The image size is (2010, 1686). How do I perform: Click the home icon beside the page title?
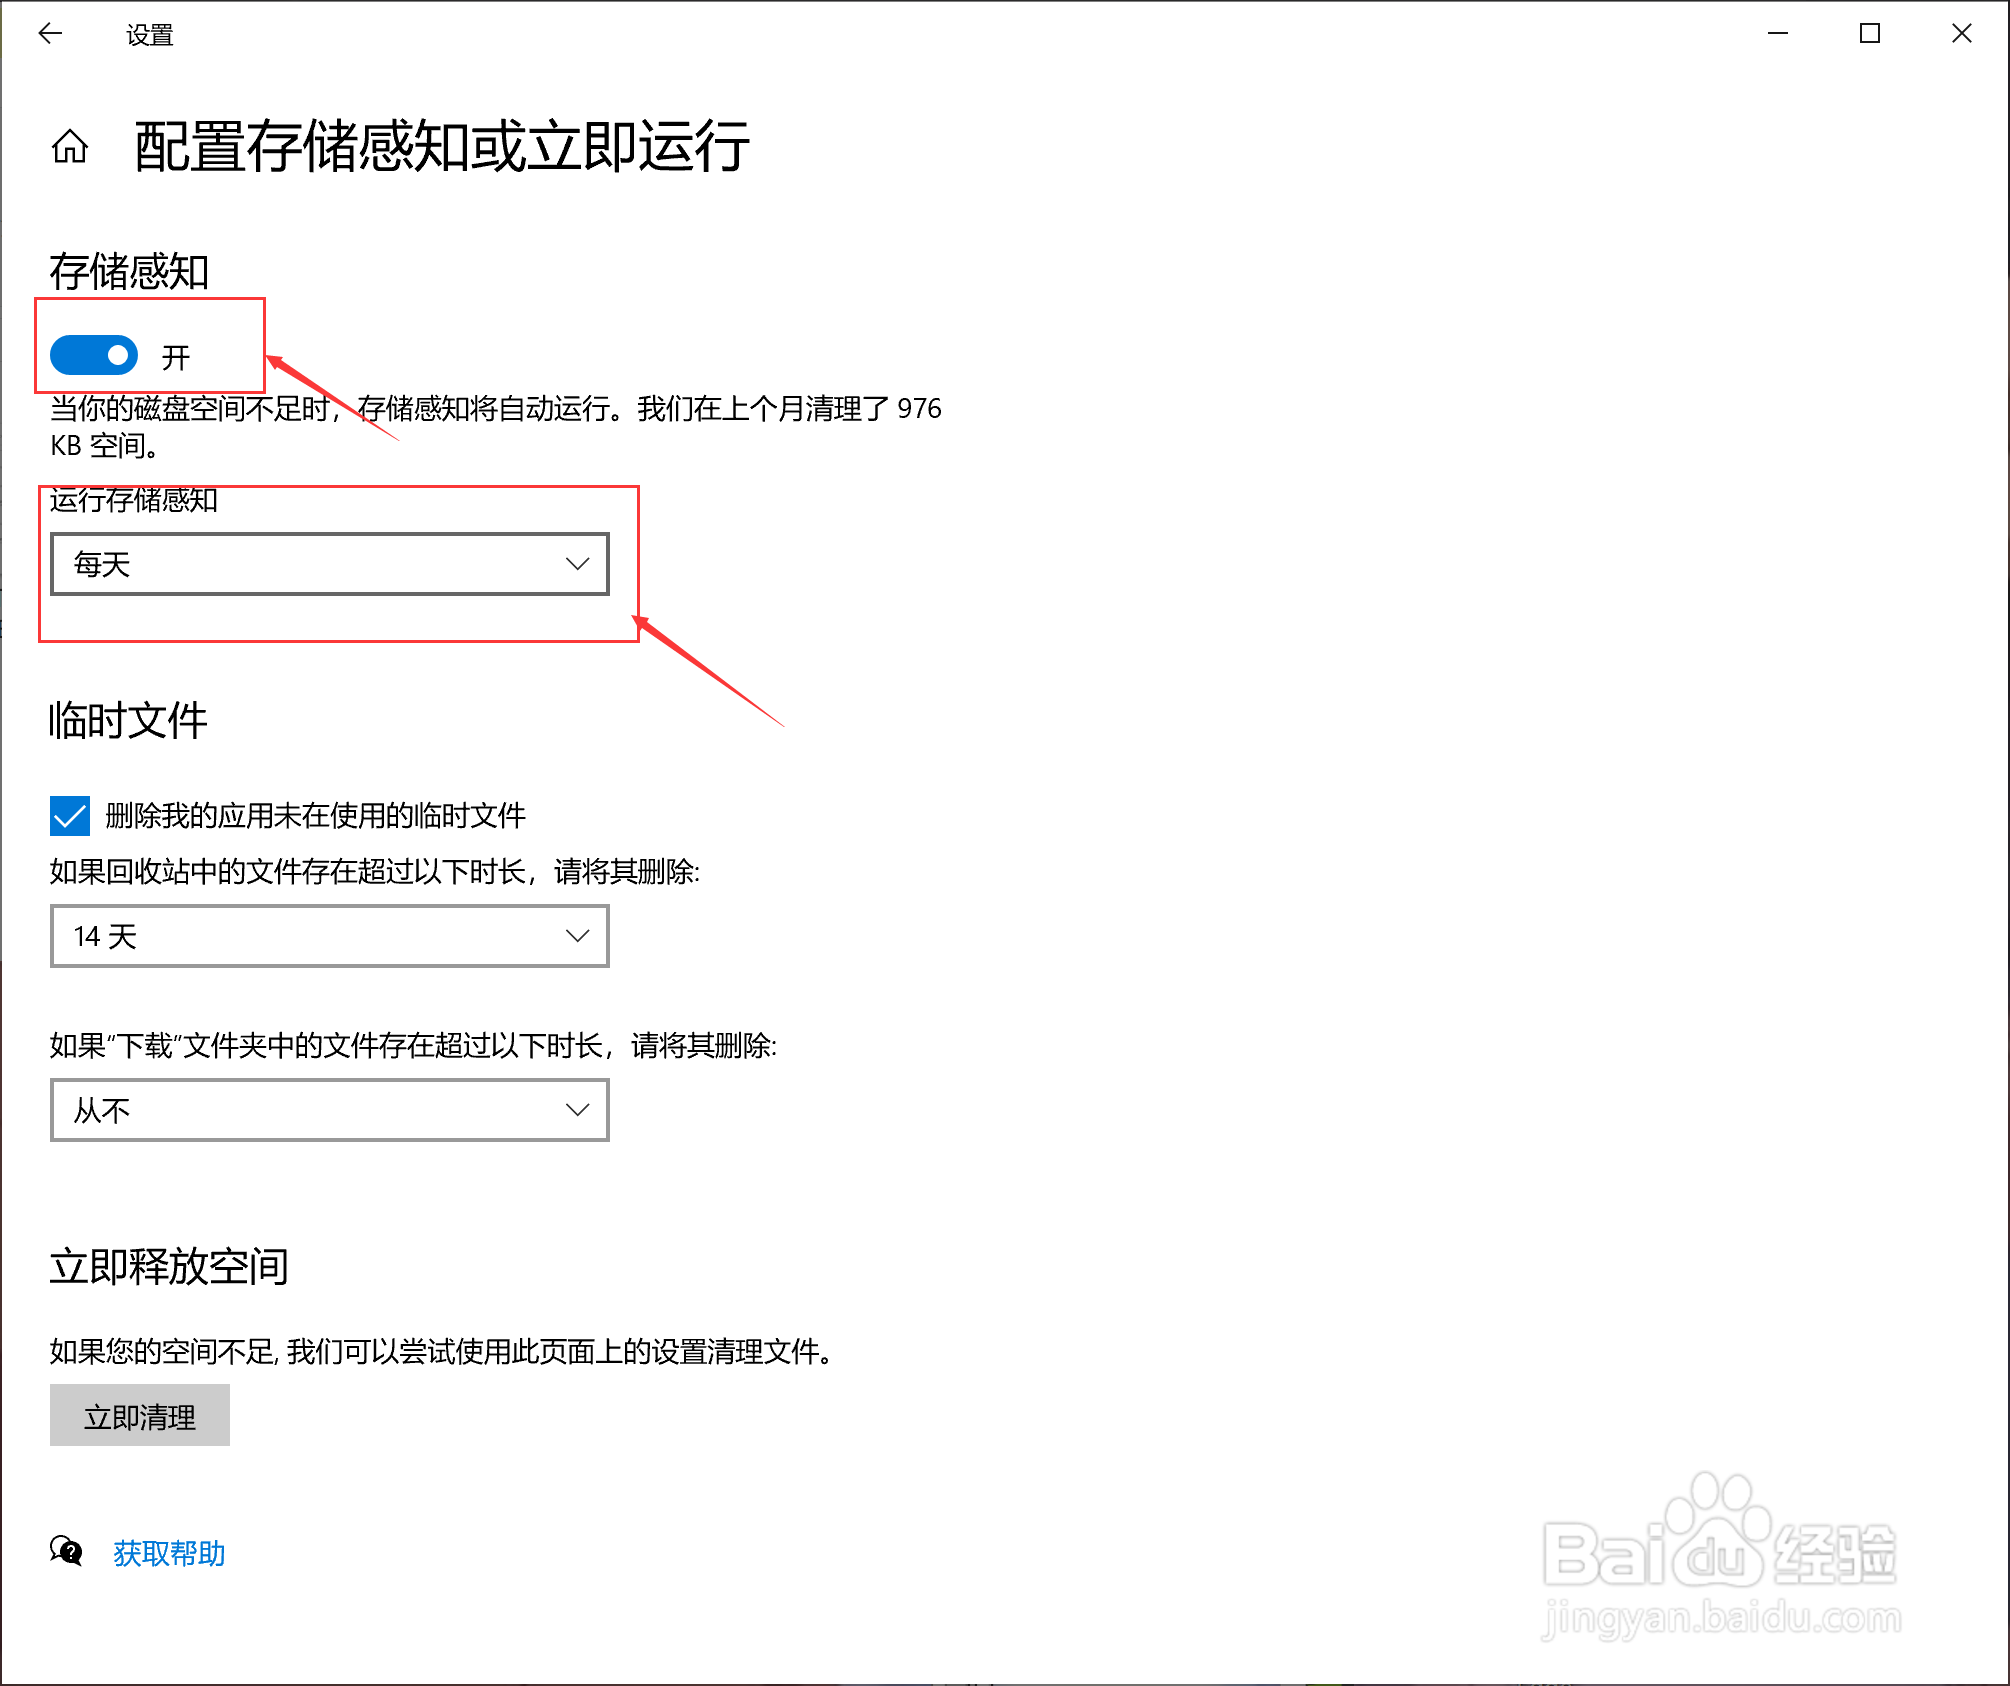[x=69, y=148]
